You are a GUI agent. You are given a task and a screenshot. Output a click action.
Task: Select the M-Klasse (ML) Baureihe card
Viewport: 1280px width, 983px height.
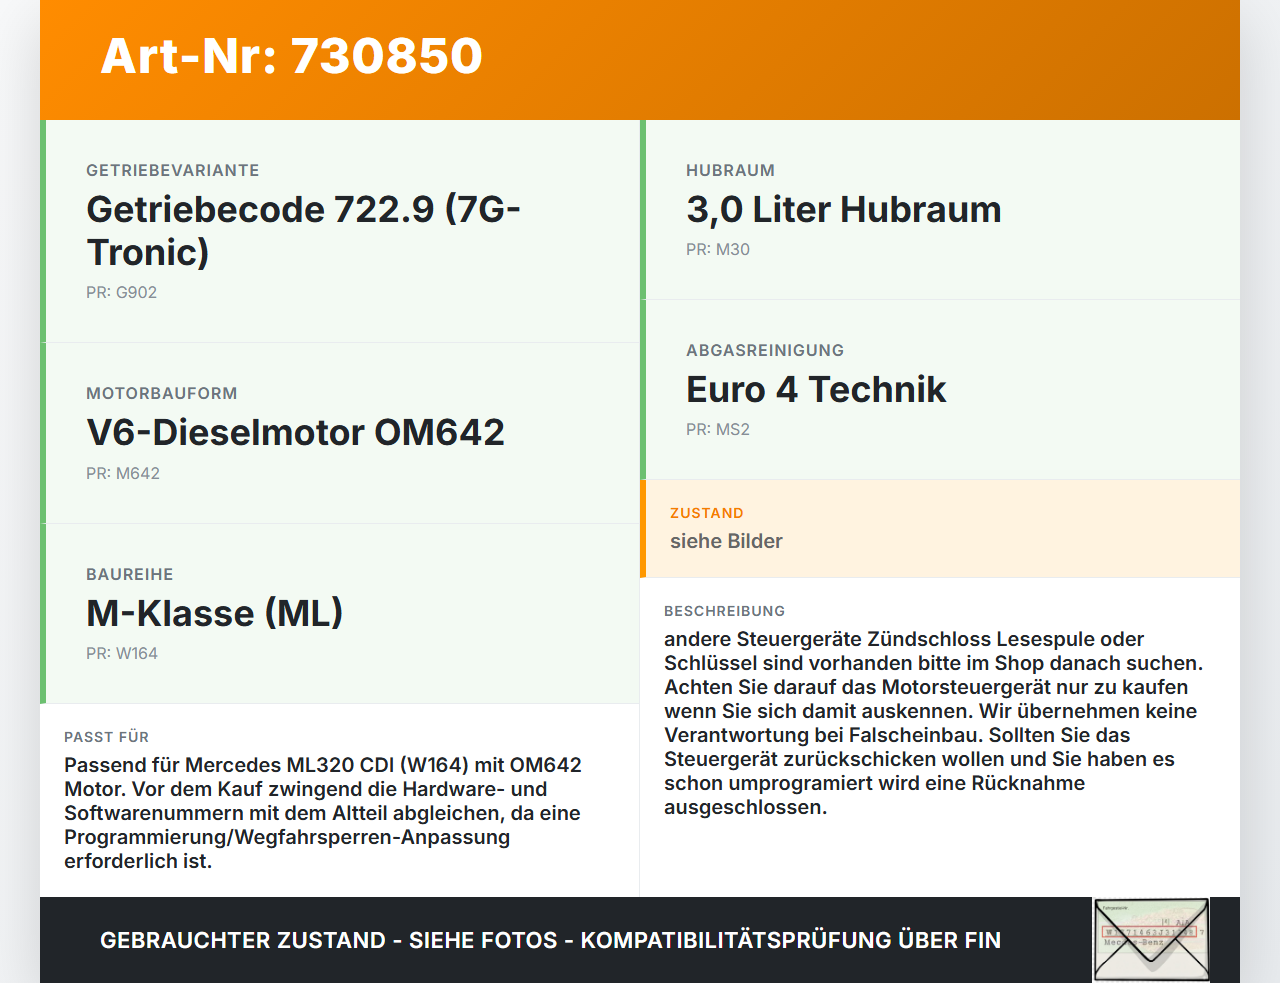[x=340, y=614]
